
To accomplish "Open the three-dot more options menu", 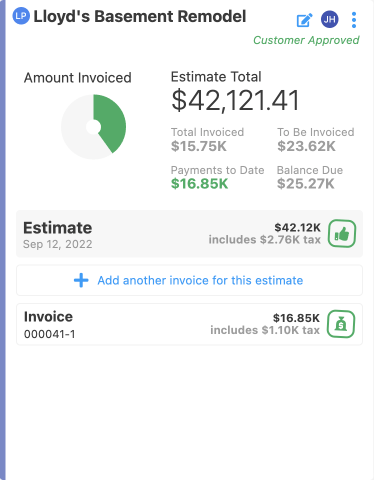I will click(x=354, y=20).
